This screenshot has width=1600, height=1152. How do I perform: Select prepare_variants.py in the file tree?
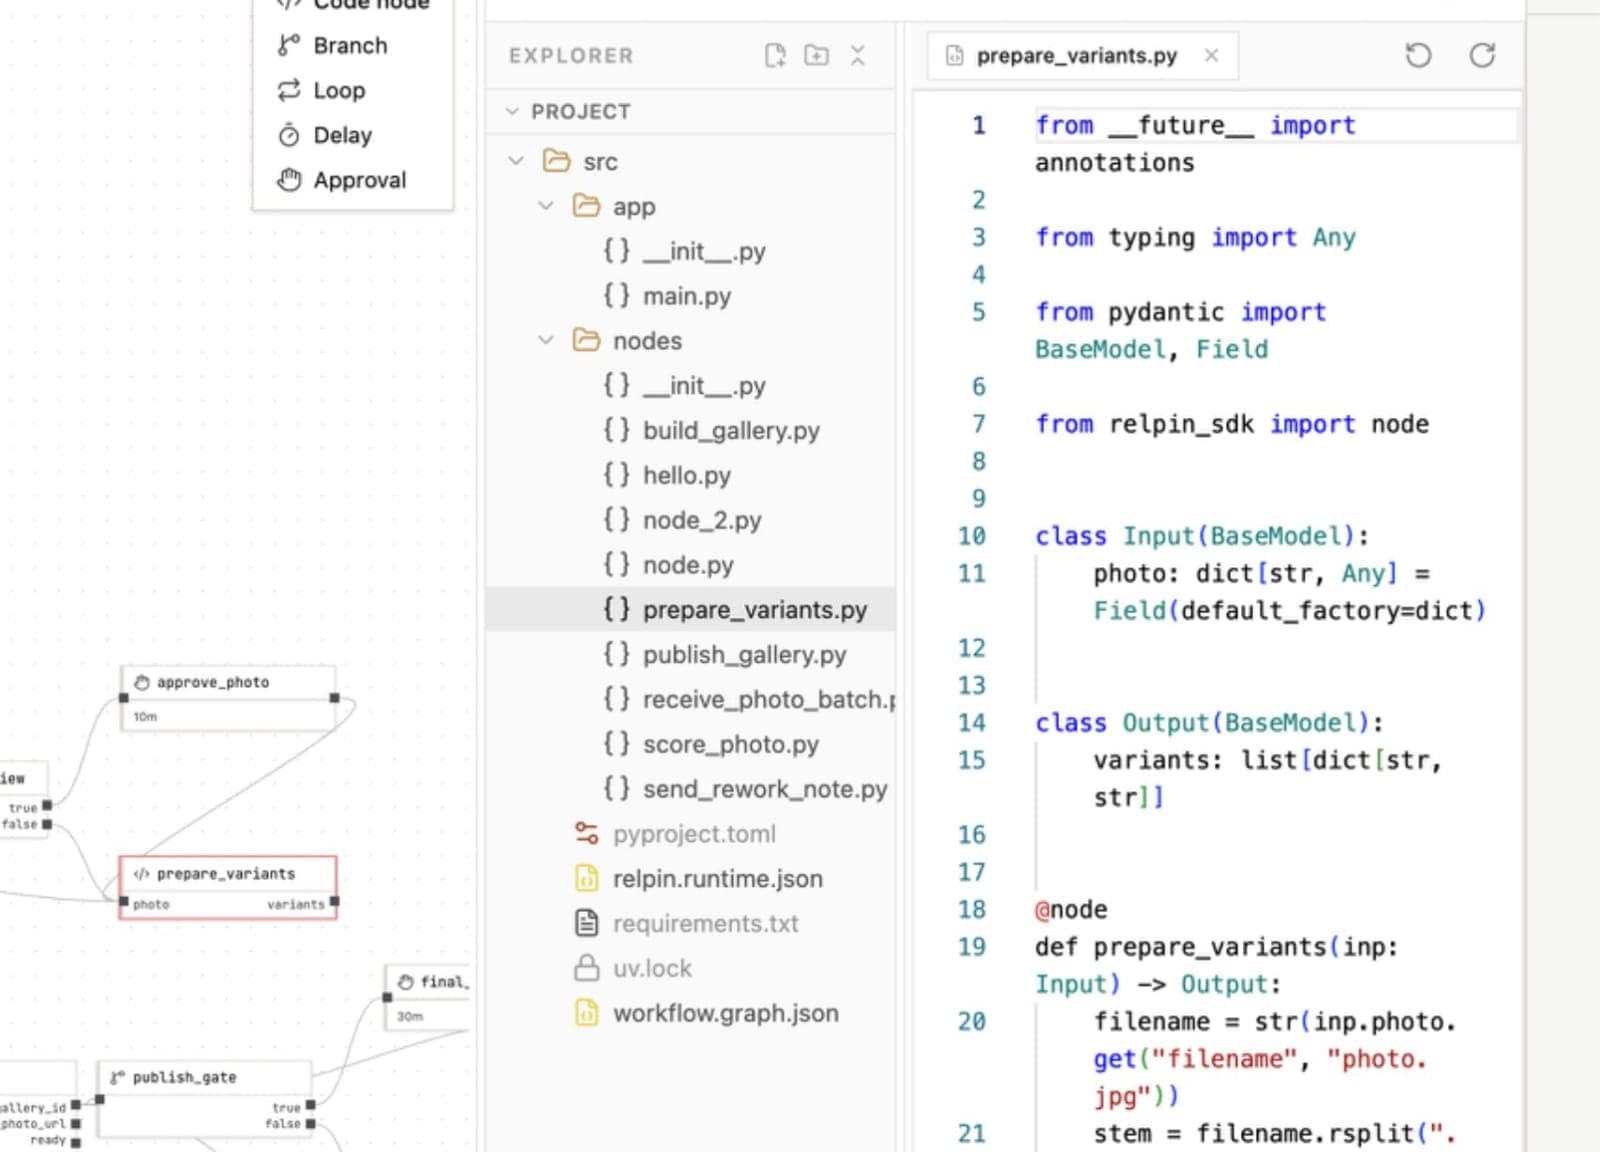coord(690,609)
